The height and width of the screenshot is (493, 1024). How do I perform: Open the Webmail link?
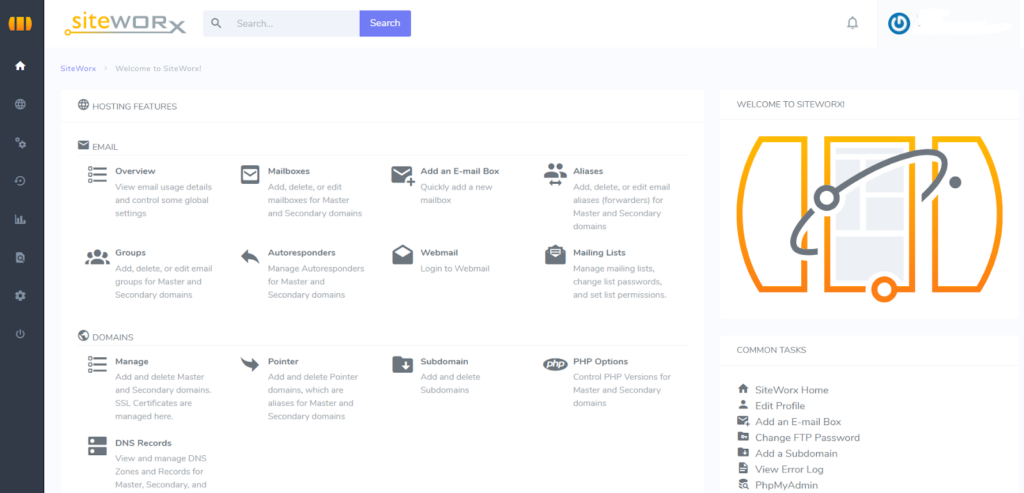tap(439, 253)
